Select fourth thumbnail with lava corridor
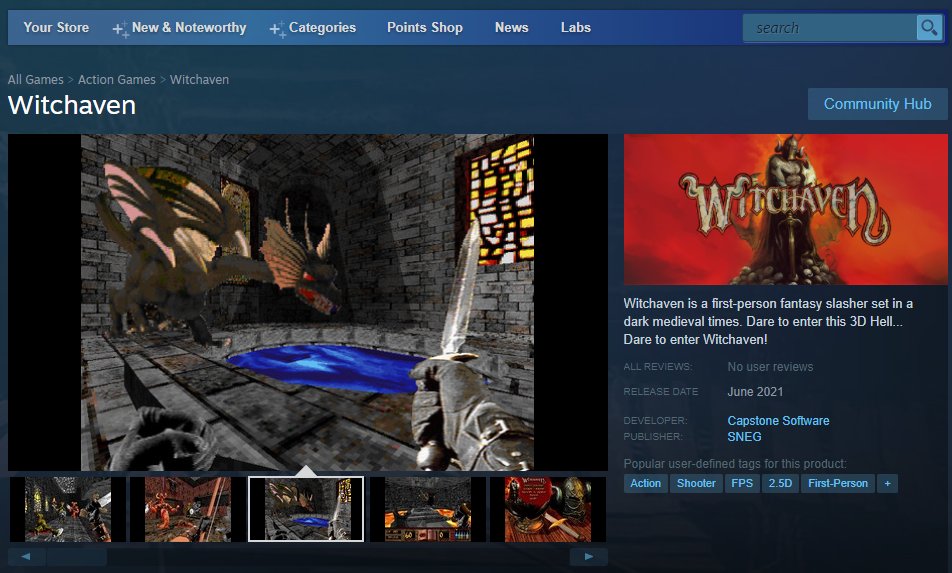Screen dimensions: 952x573 [428, 509]
